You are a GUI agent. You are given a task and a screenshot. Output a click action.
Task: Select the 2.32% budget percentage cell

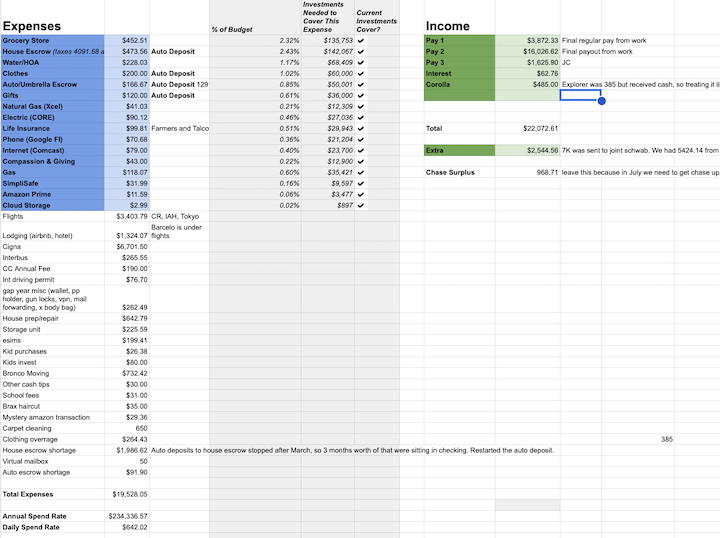tap(255, 40)
